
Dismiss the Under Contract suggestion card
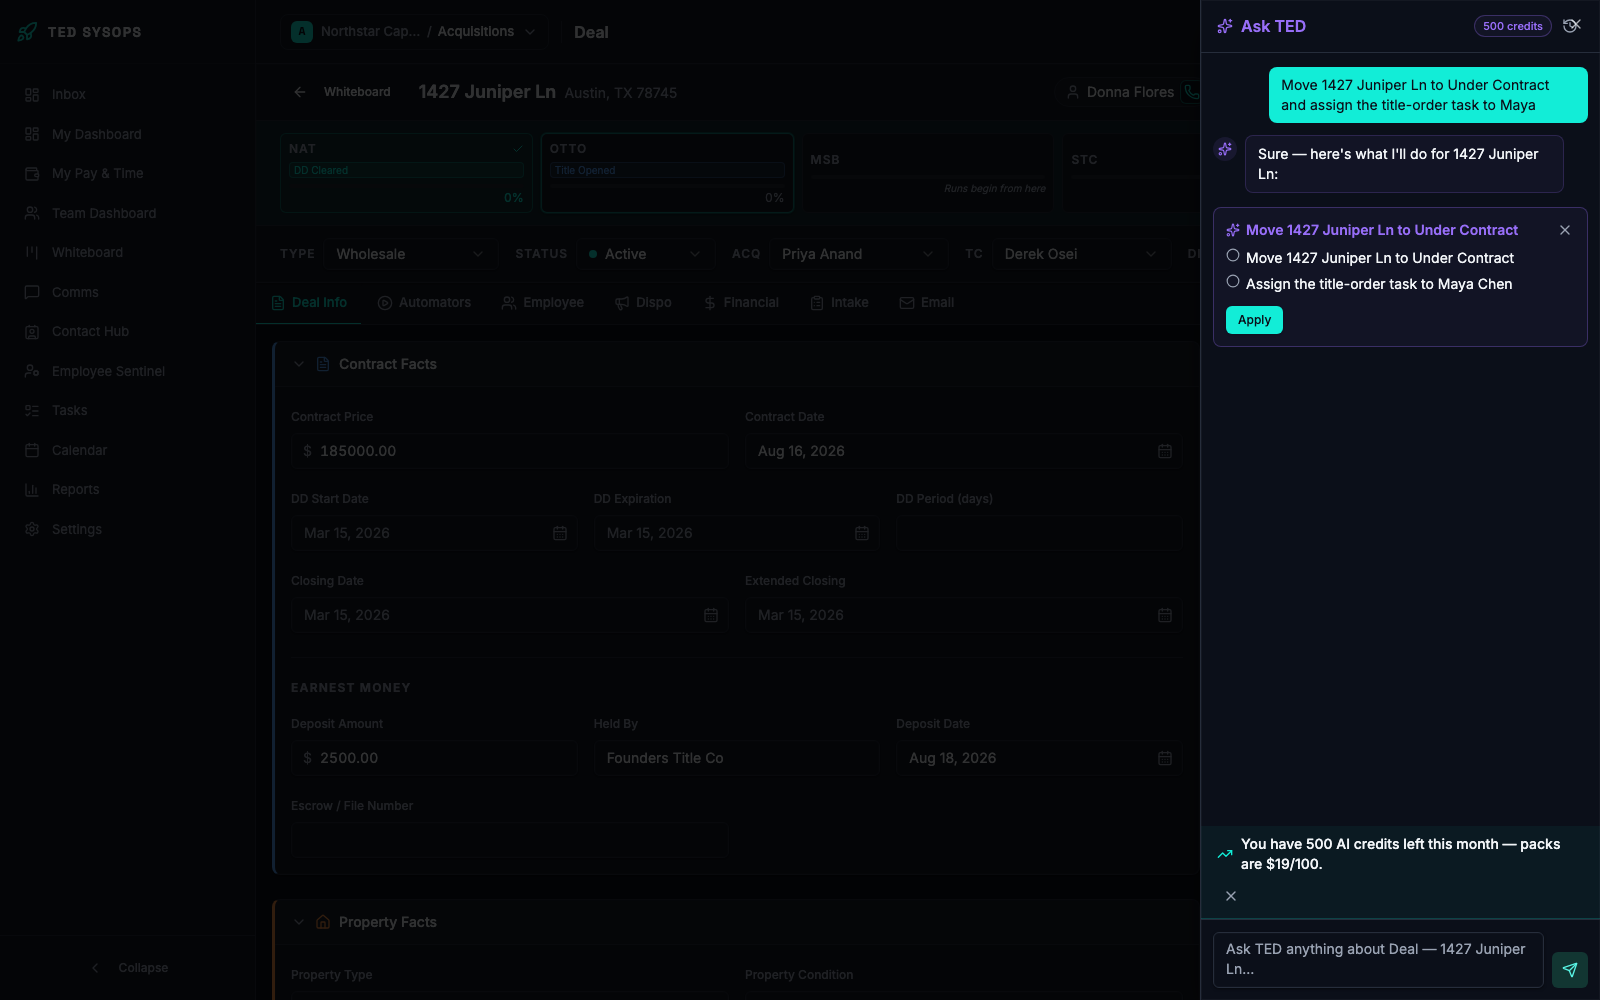click(1565, 230)
